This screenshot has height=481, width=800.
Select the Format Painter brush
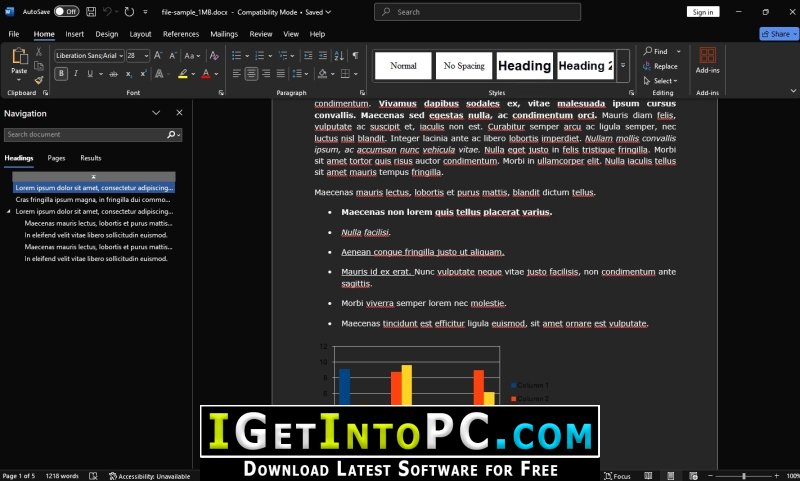point(38,80)
